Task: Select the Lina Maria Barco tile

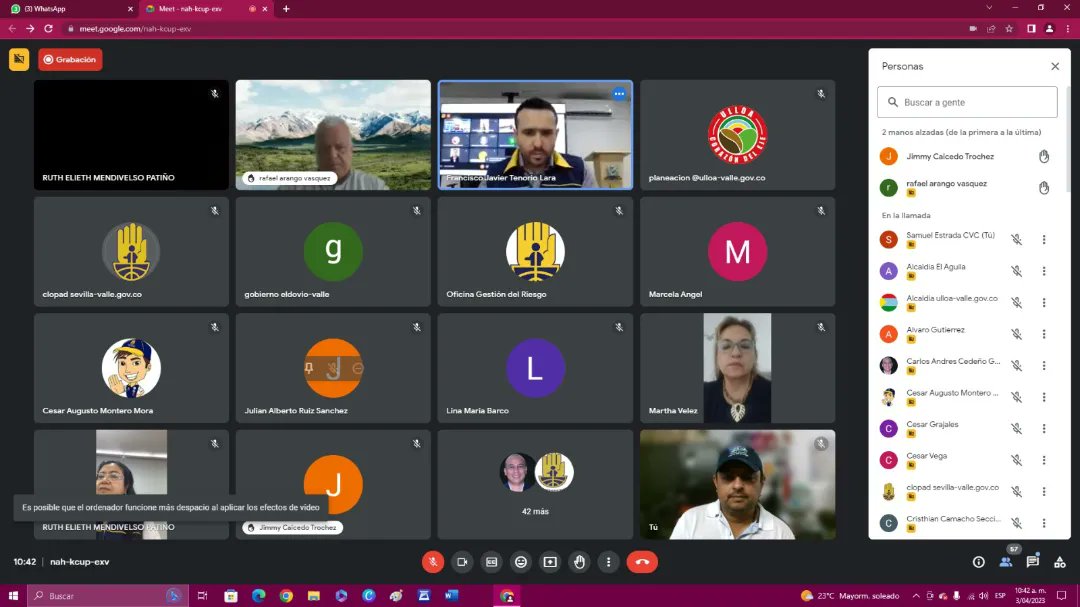Action: click(535, 368)
